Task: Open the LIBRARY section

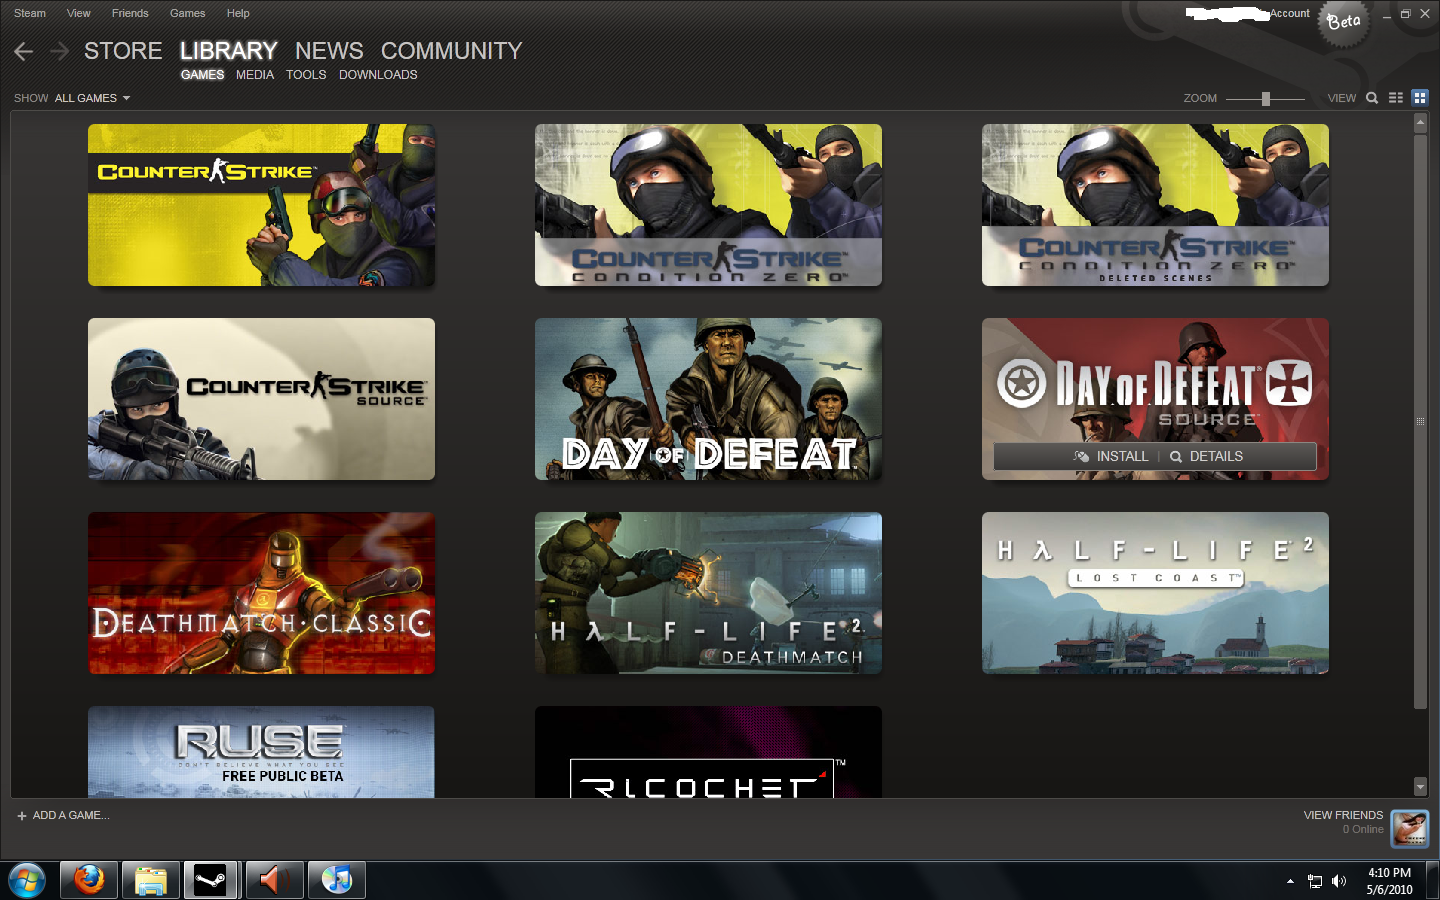Action: coord(228,51)
